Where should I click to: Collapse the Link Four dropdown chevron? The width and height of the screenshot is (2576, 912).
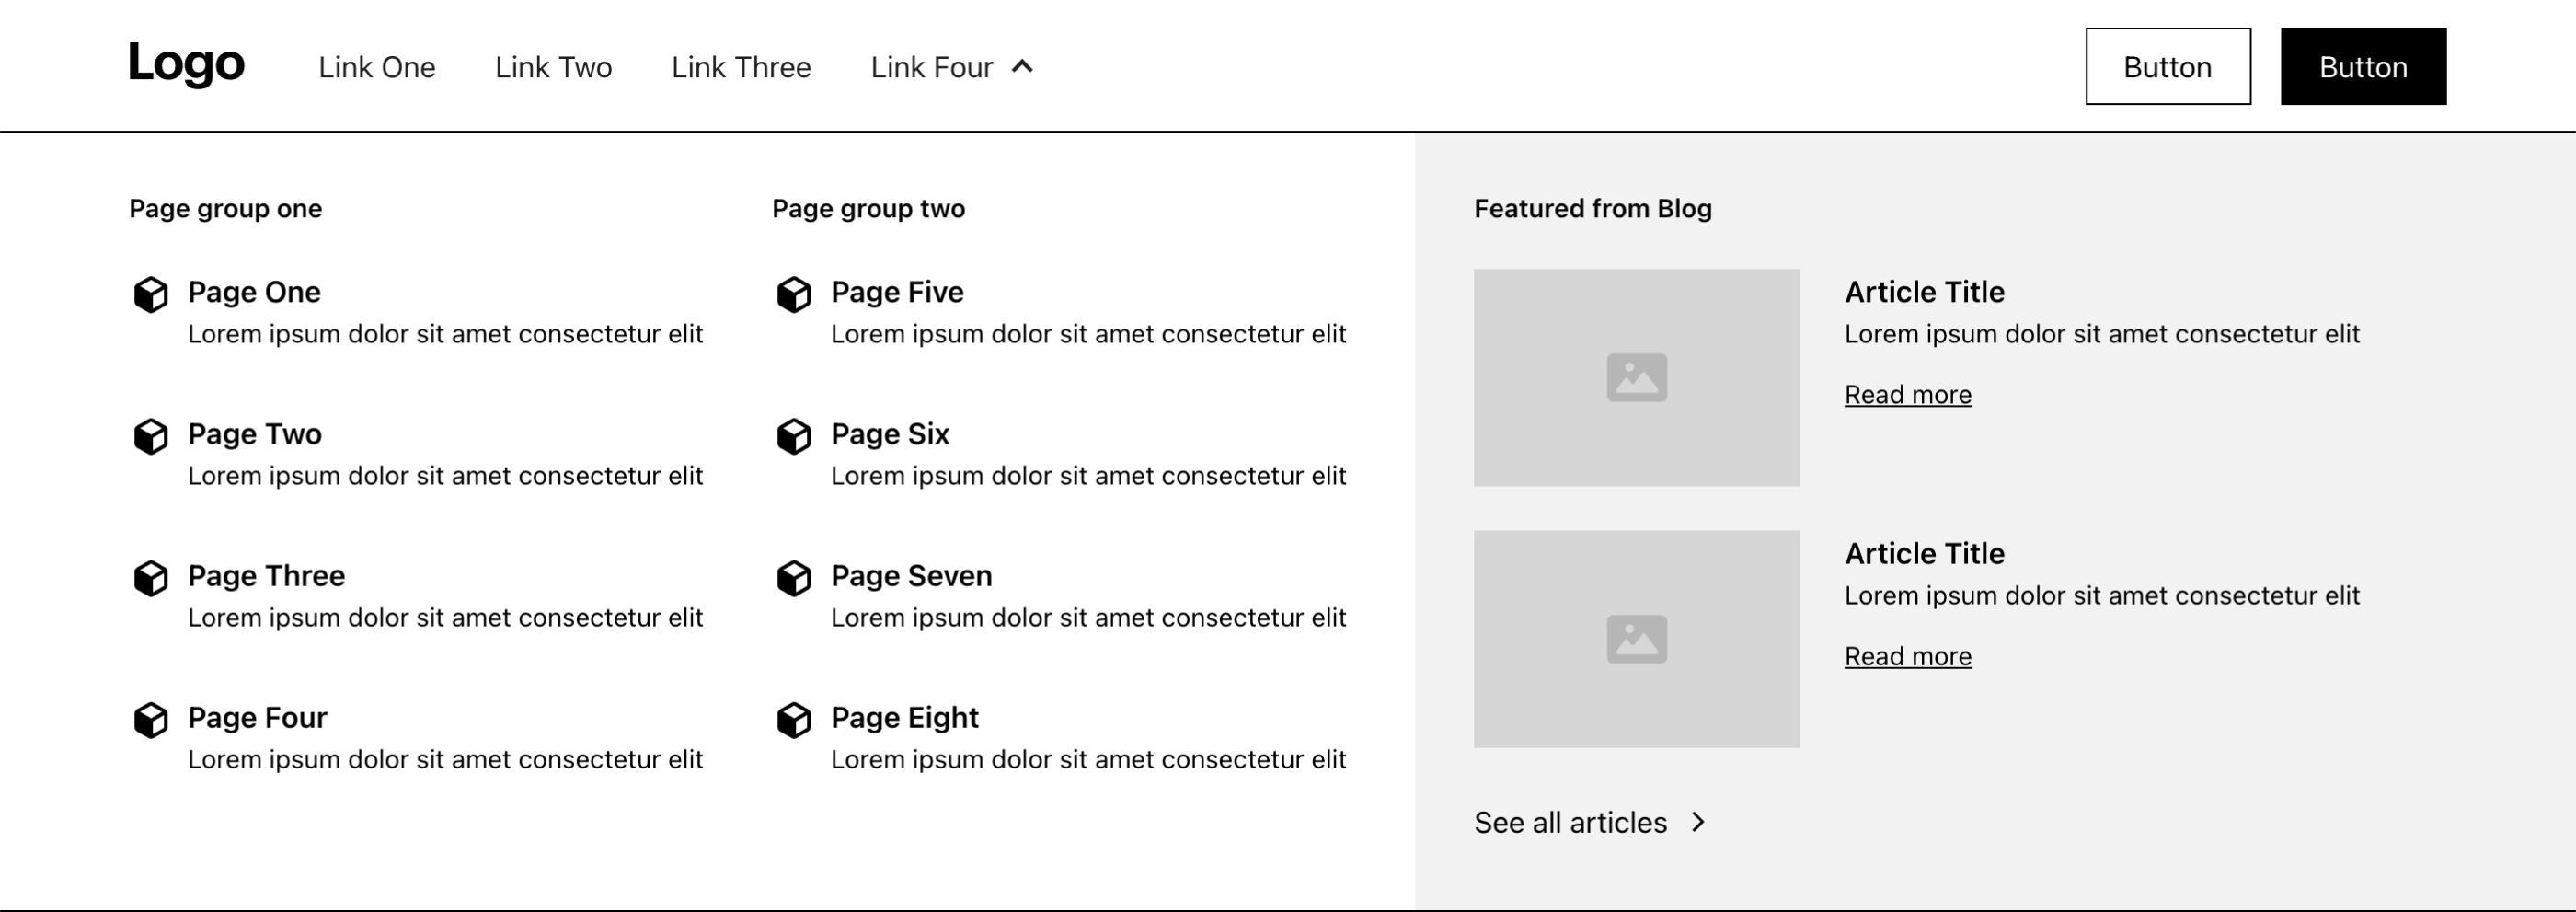coord(1022,67)
